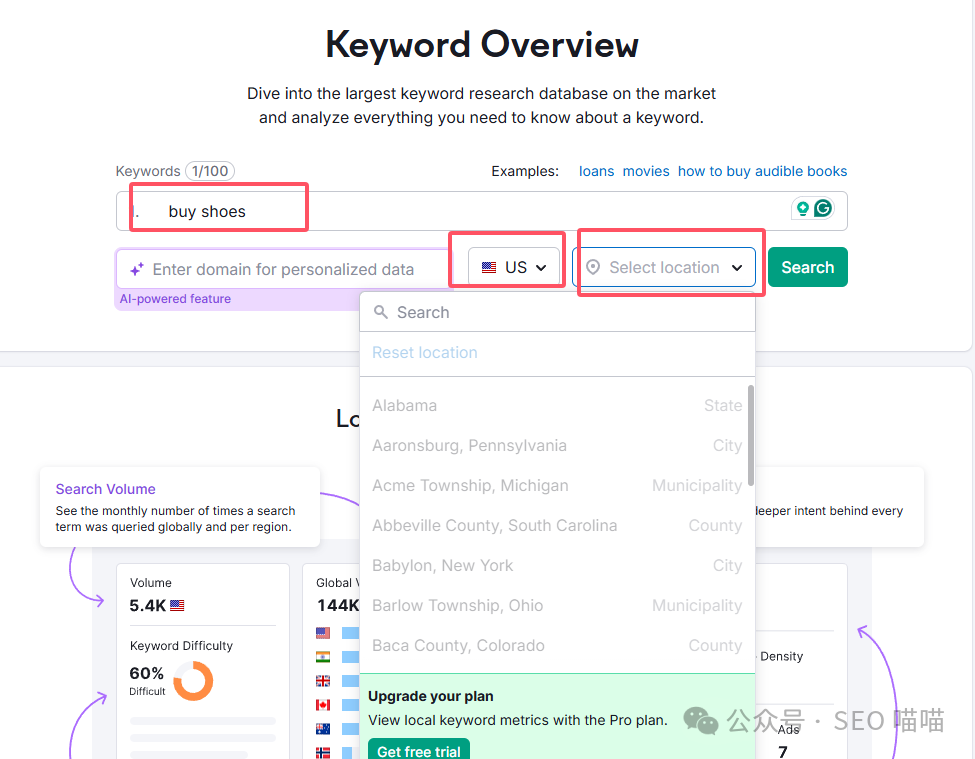Select Barlow Township, Ohio from the list

point(557,605)
